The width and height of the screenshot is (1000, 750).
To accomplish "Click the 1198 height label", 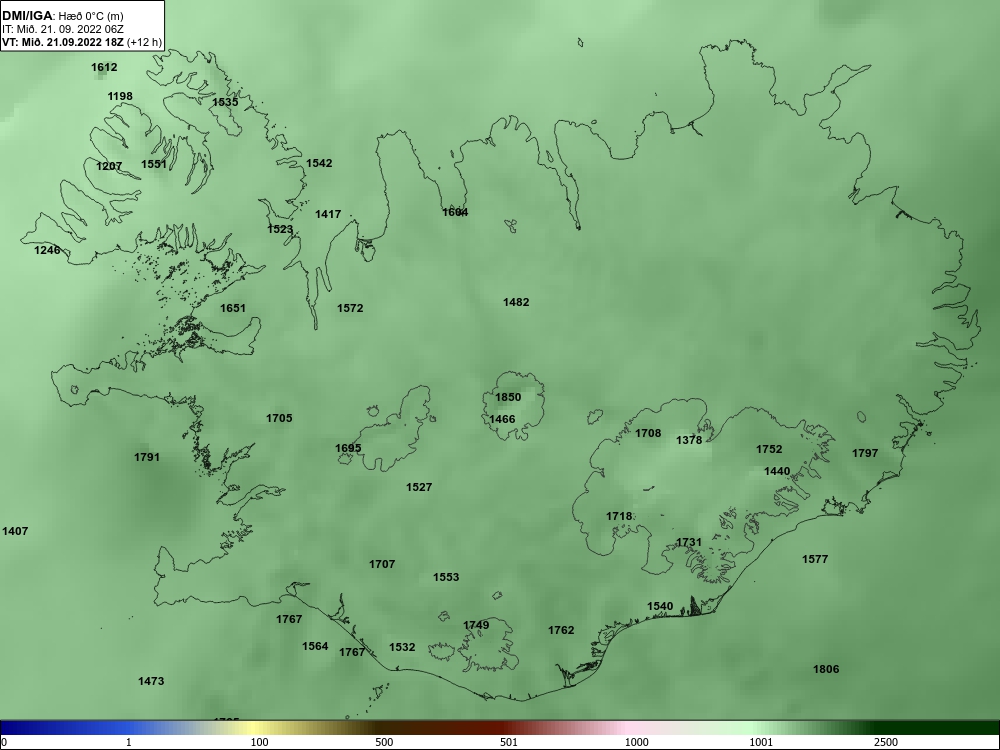I will (x=120, y=96).
